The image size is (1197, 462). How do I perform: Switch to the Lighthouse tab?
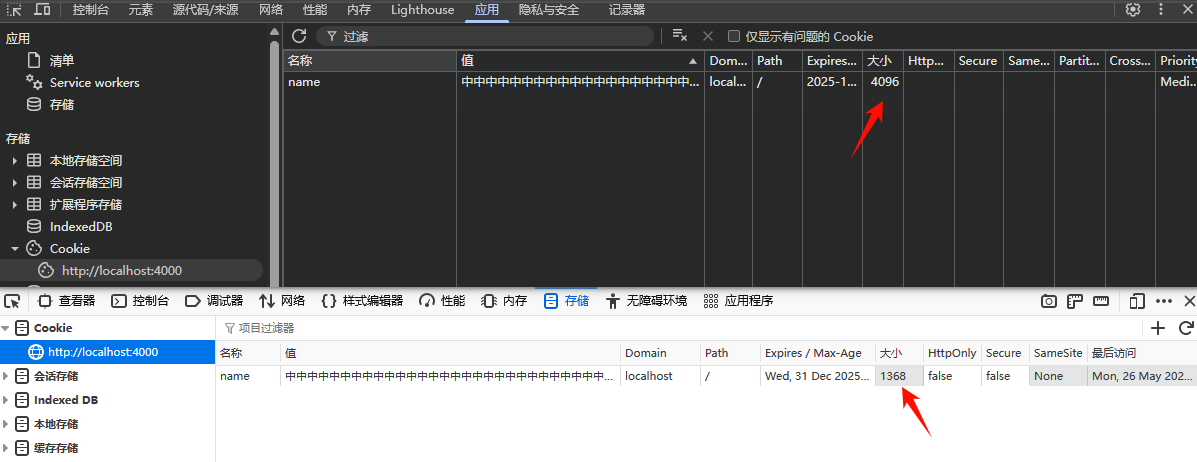[x=422, y=10]
